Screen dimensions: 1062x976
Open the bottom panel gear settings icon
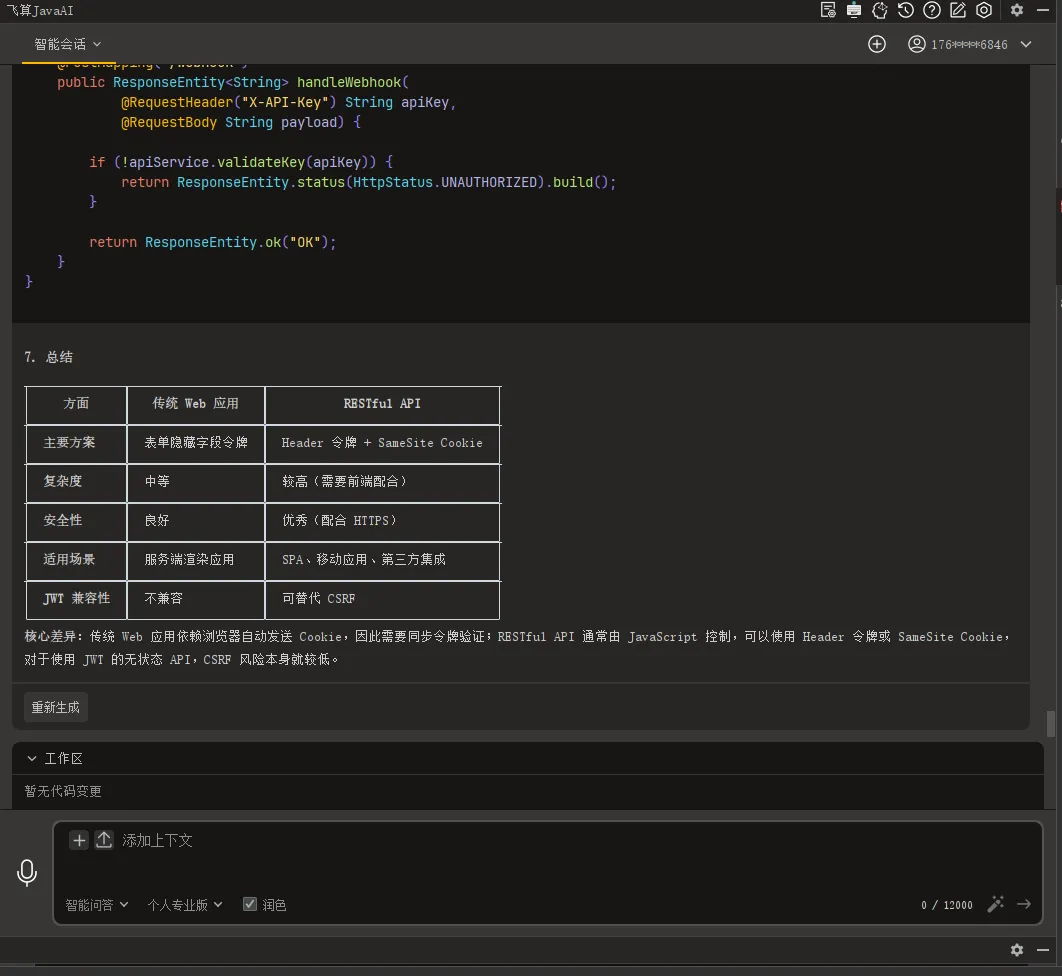point(1017,950)
